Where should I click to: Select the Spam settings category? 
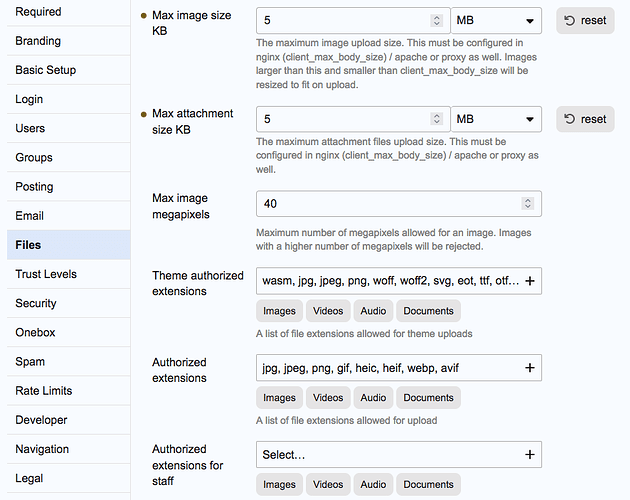point(68,362)
